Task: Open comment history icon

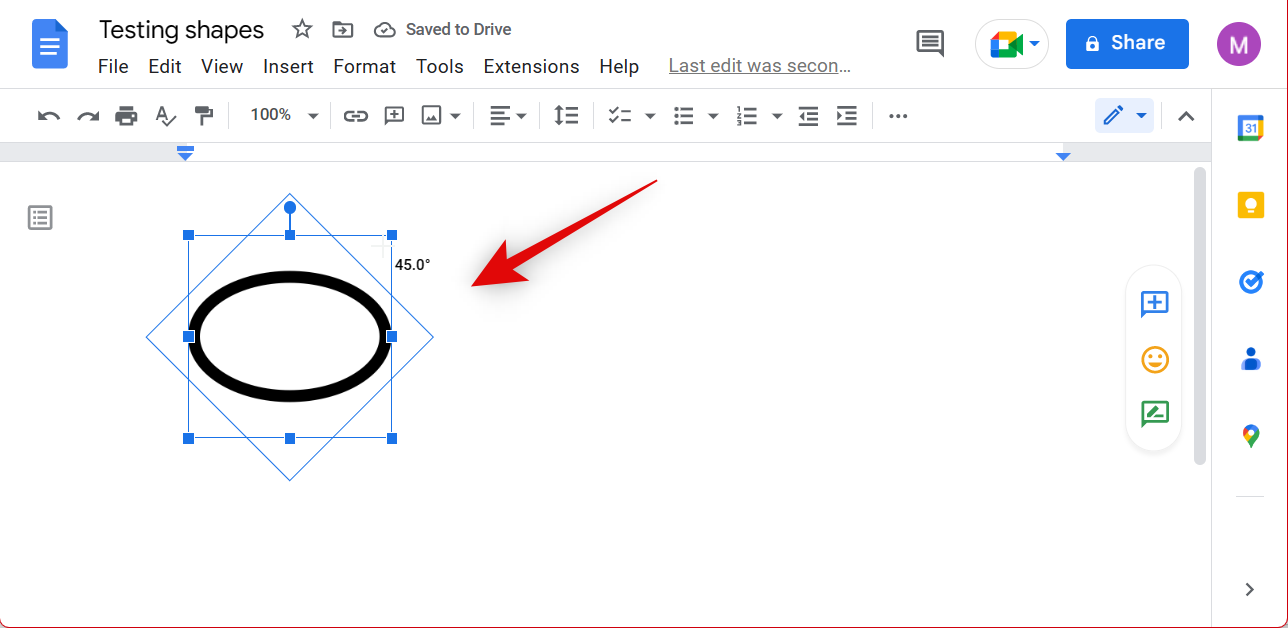Action: coord(930,43)
